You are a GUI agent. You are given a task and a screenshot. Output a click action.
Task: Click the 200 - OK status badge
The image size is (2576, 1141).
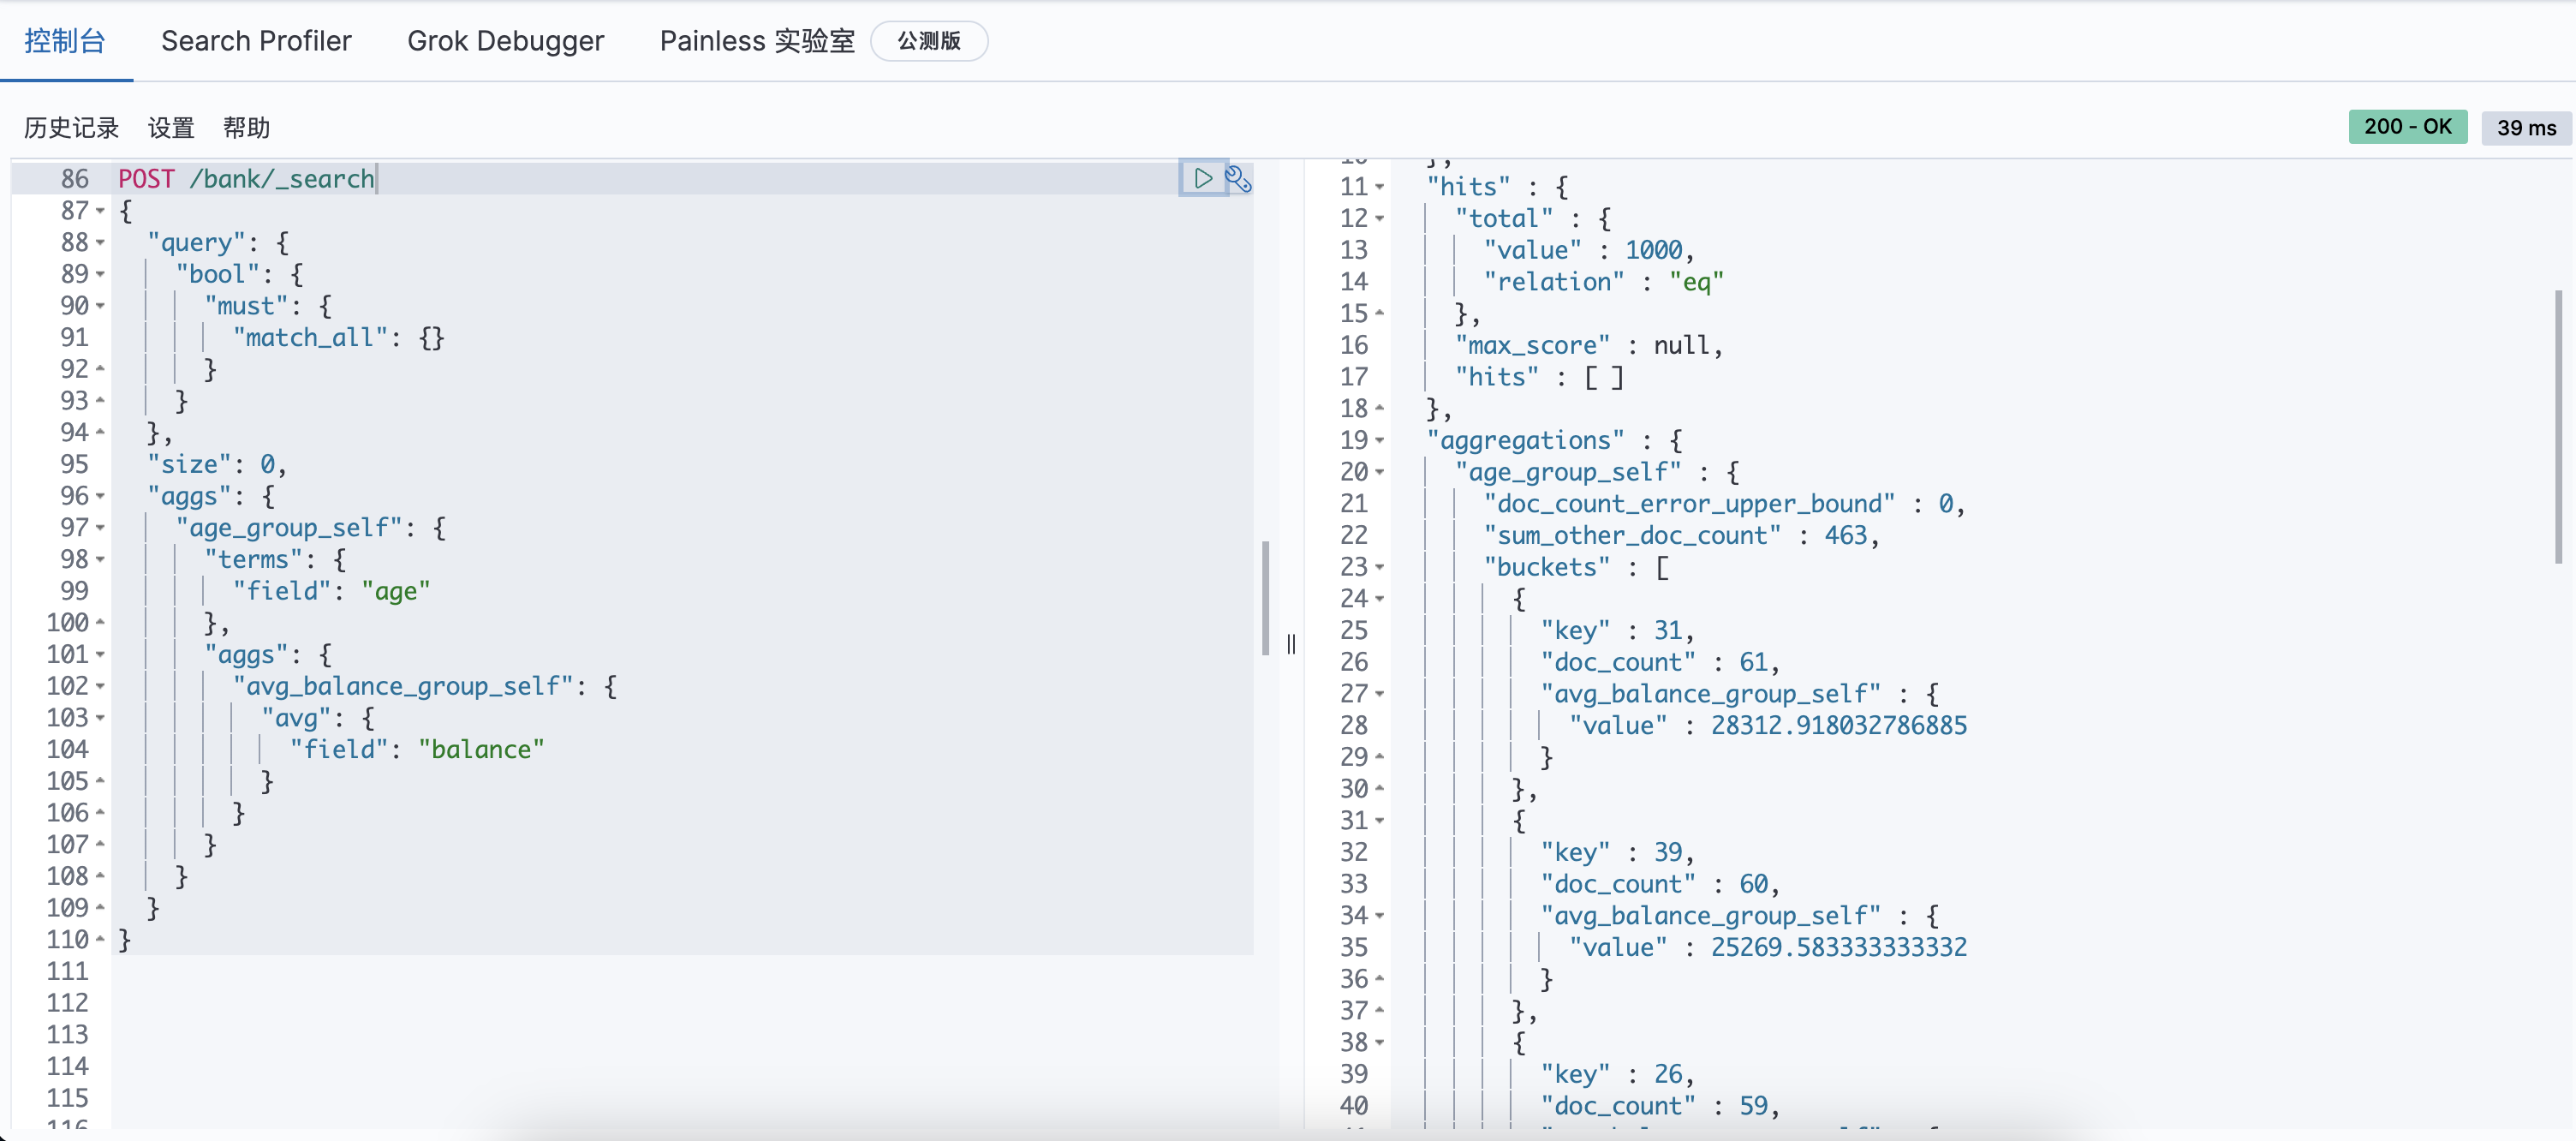[x=2407, y=127]
